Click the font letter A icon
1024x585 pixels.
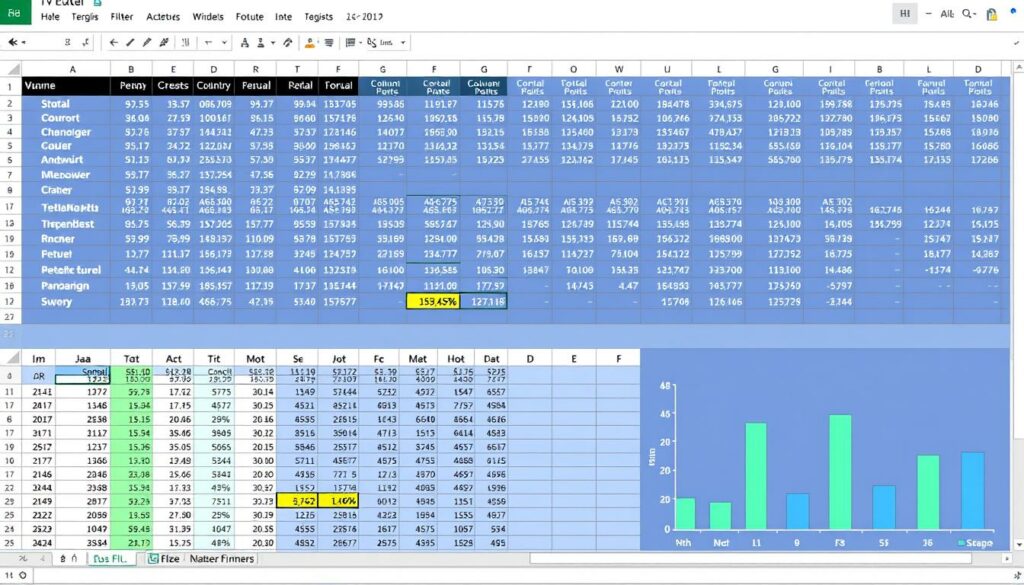(245, 42)
